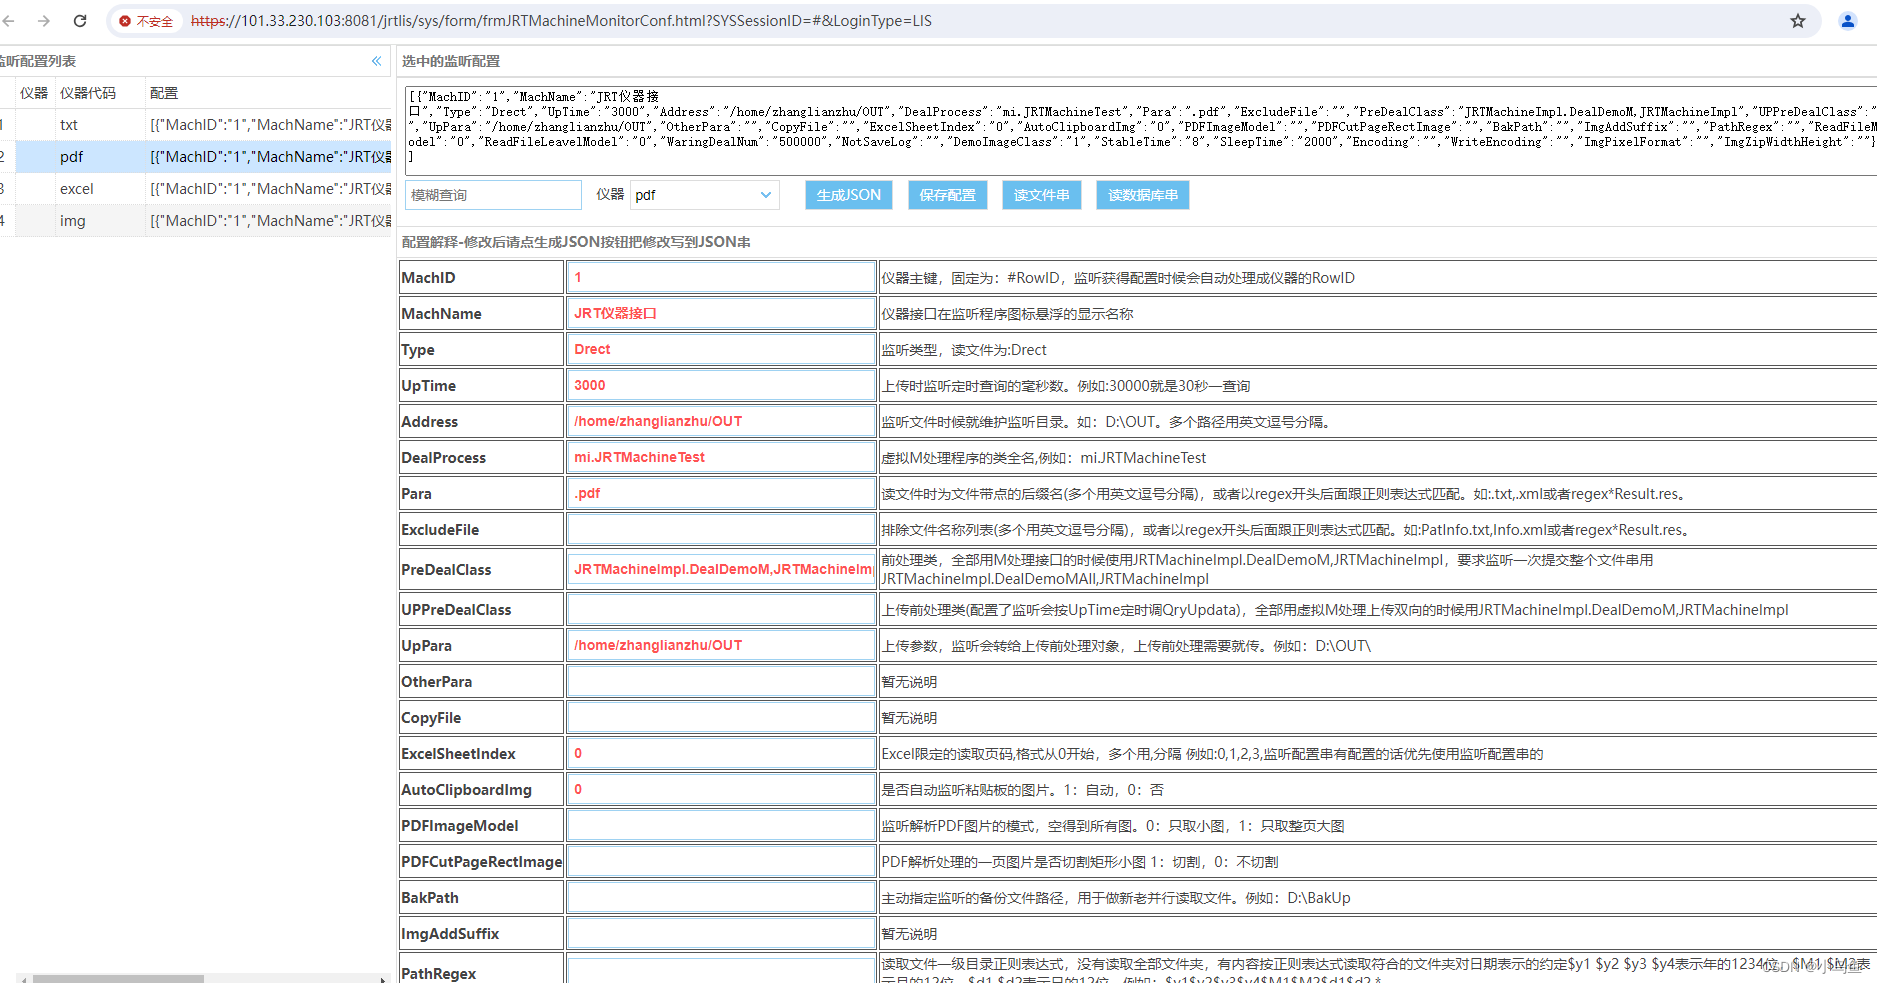Edit the Address path field
Image resolution: width=1877 pixels, height=983 pixels.
pyautogui.click(x=721, y=421)
